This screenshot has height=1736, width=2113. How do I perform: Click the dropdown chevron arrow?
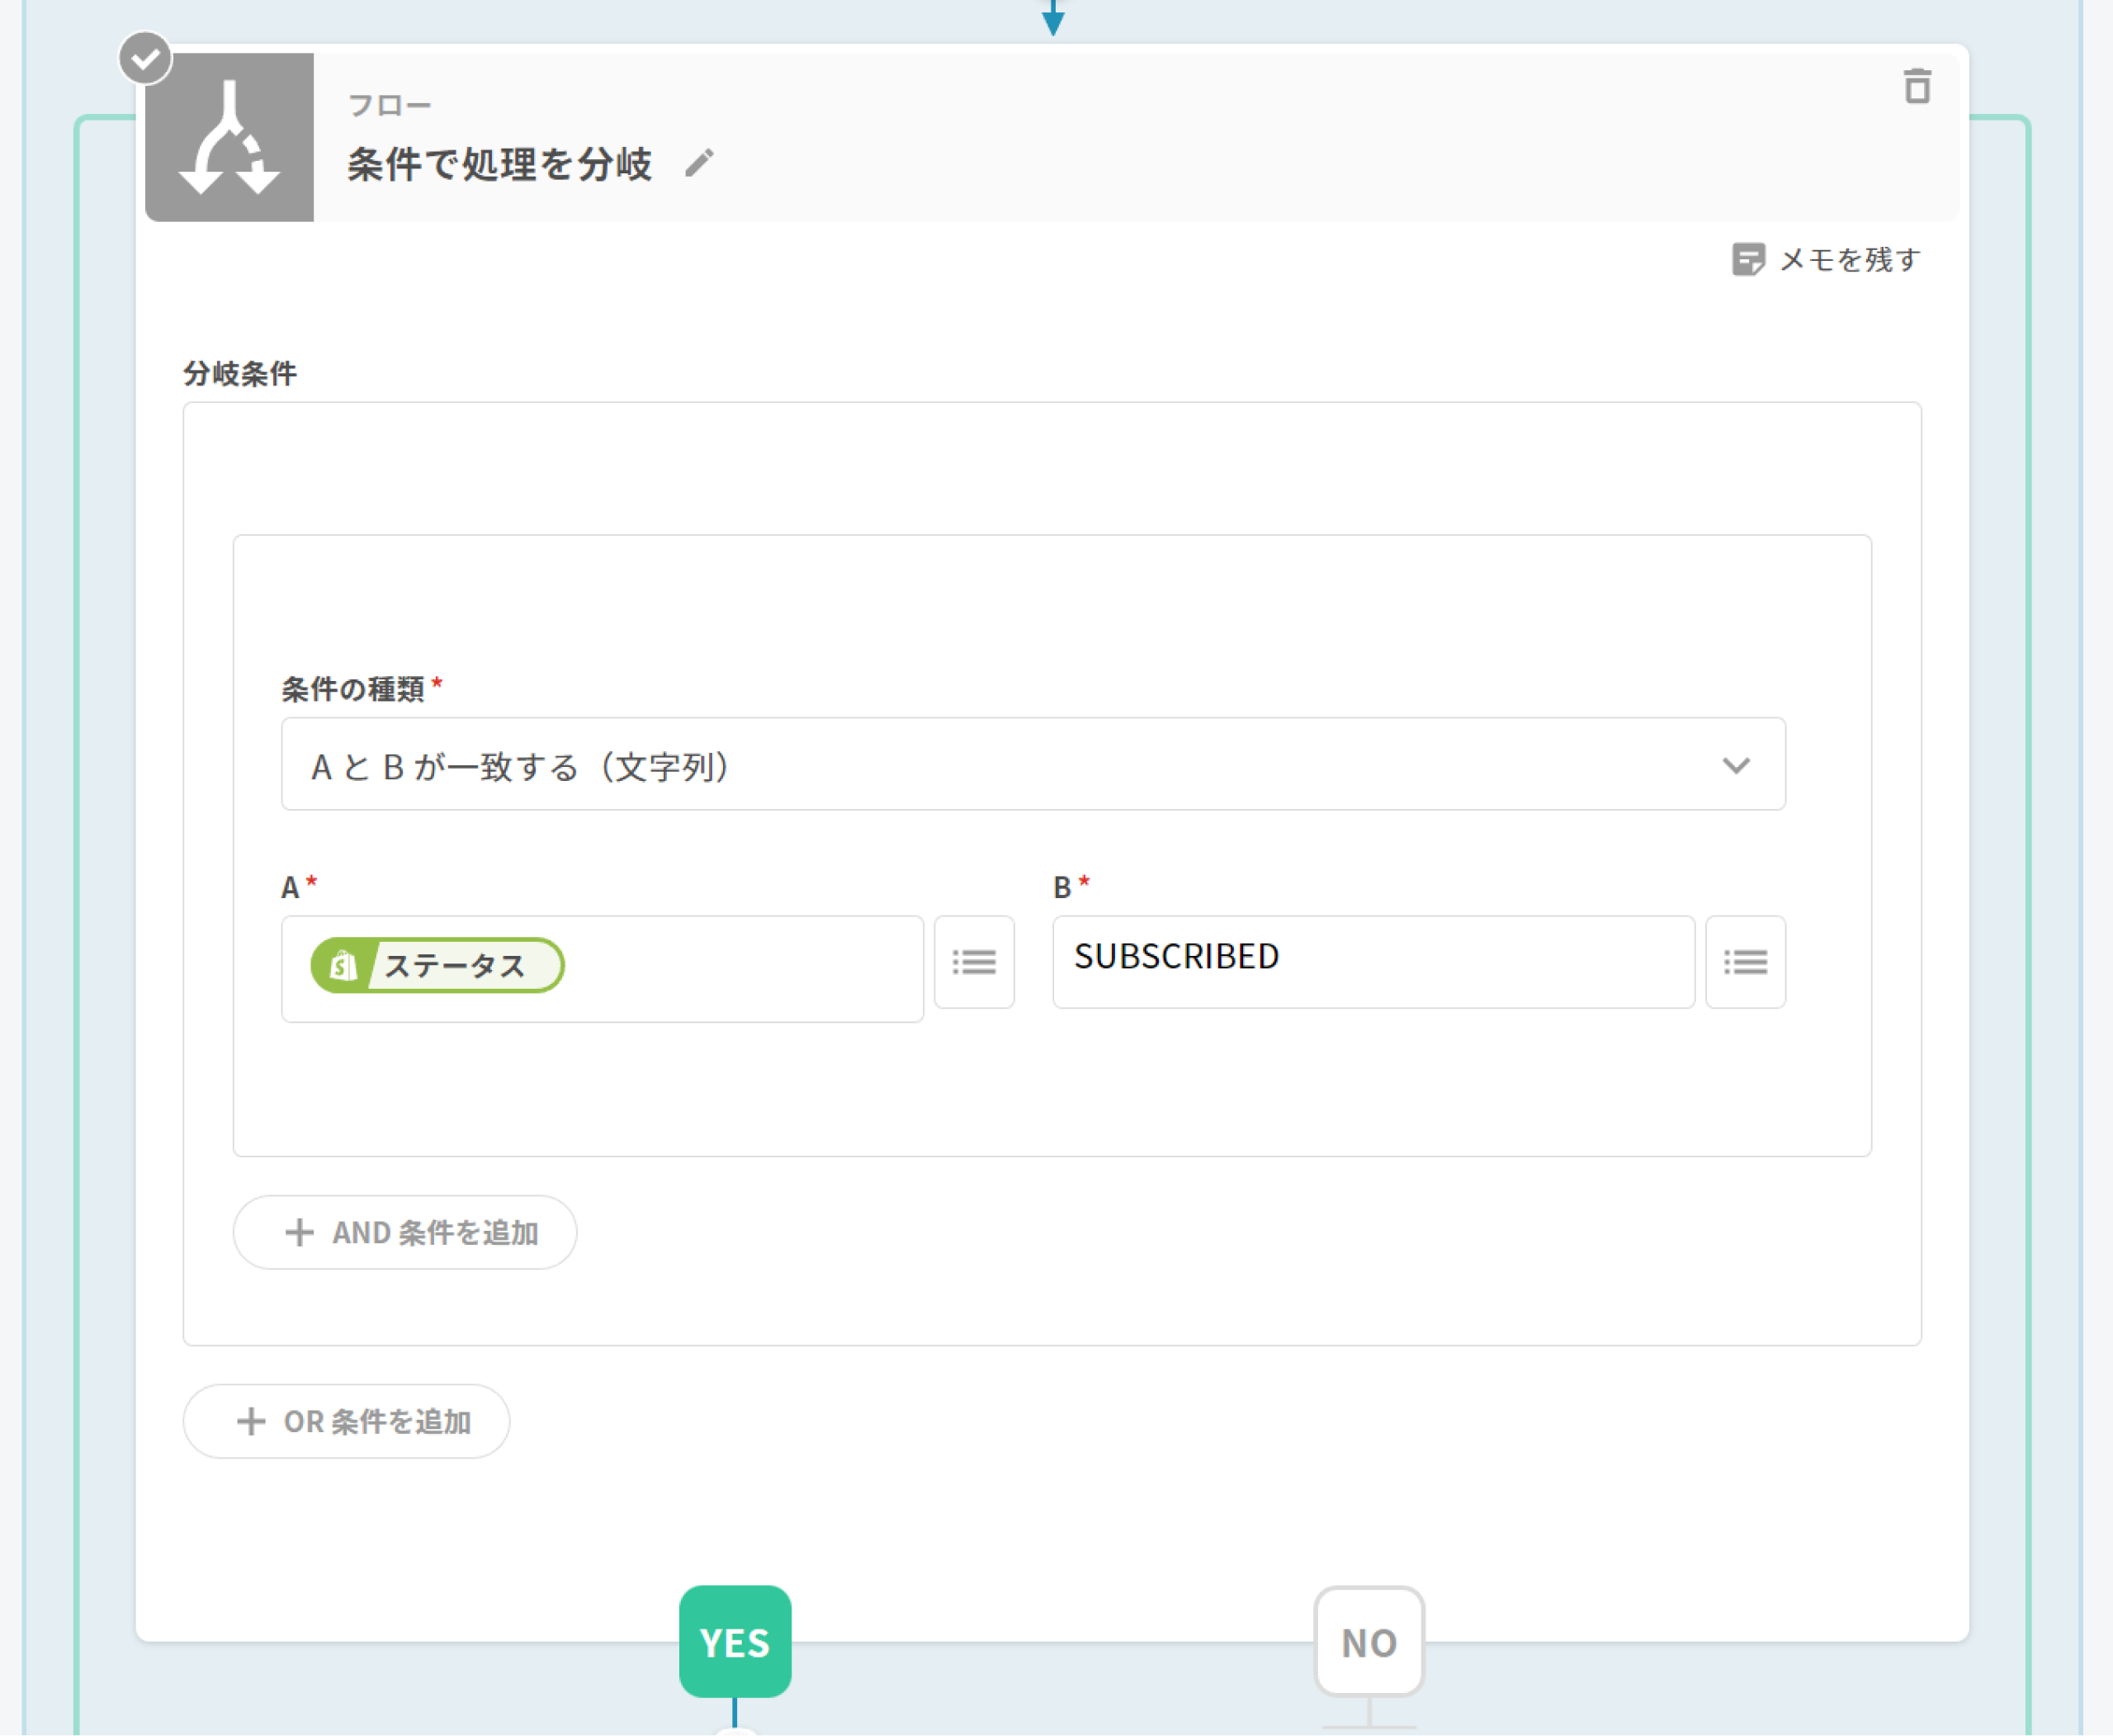1736,766
